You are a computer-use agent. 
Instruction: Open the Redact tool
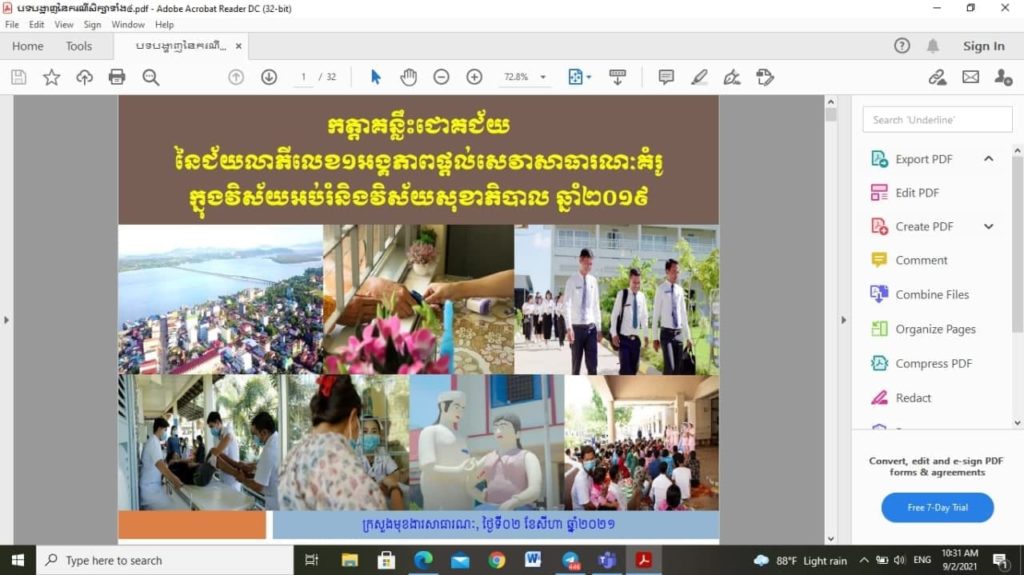[x=913, y=398]
